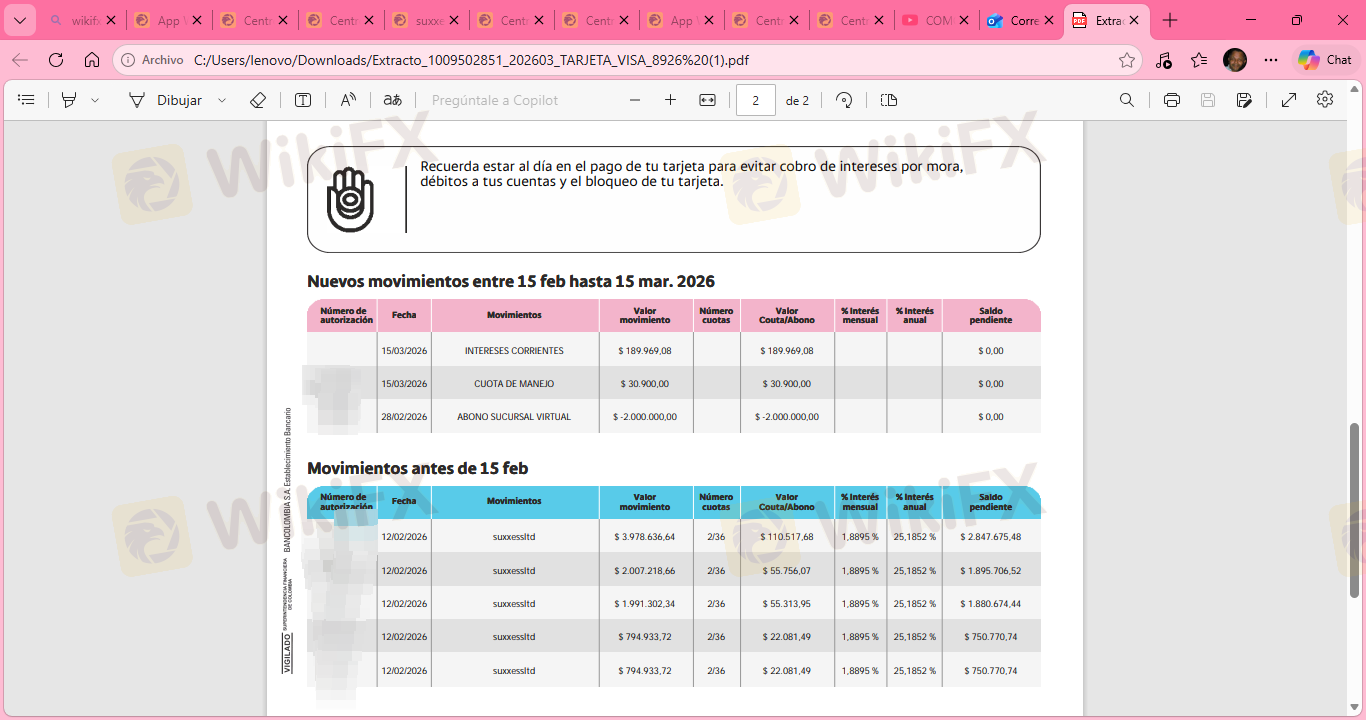Open the browser profile avatar
Screen dimensions: 1366x720
[x=1235, y=60]
